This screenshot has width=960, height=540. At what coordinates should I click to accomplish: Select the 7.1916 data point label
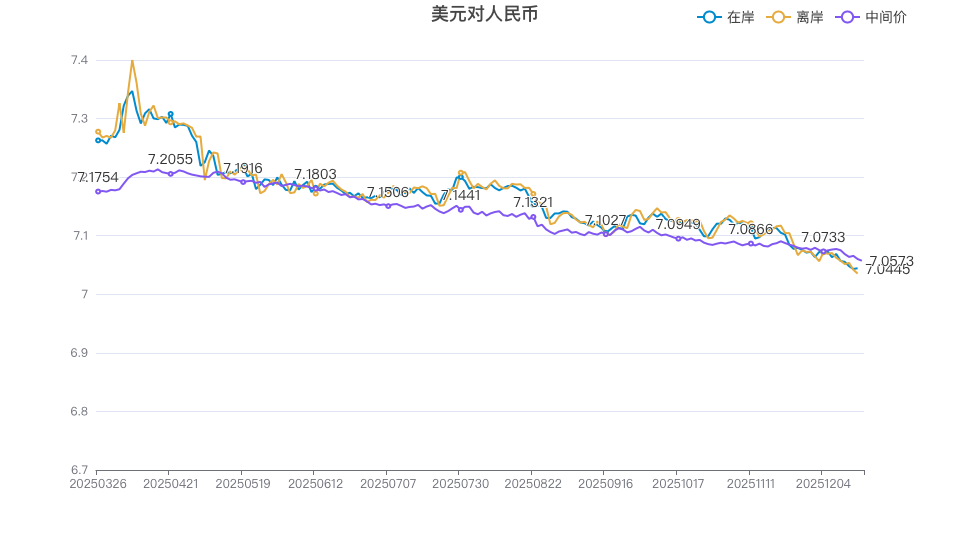click(x=243, y=168)
